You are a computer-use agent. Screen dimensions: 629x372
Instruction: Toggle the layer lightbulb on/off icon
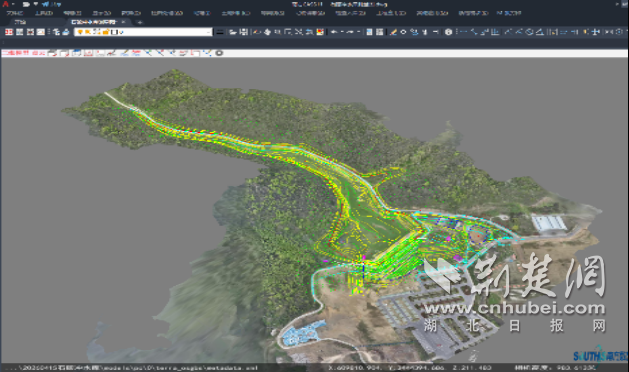click(x=80, y=32)
